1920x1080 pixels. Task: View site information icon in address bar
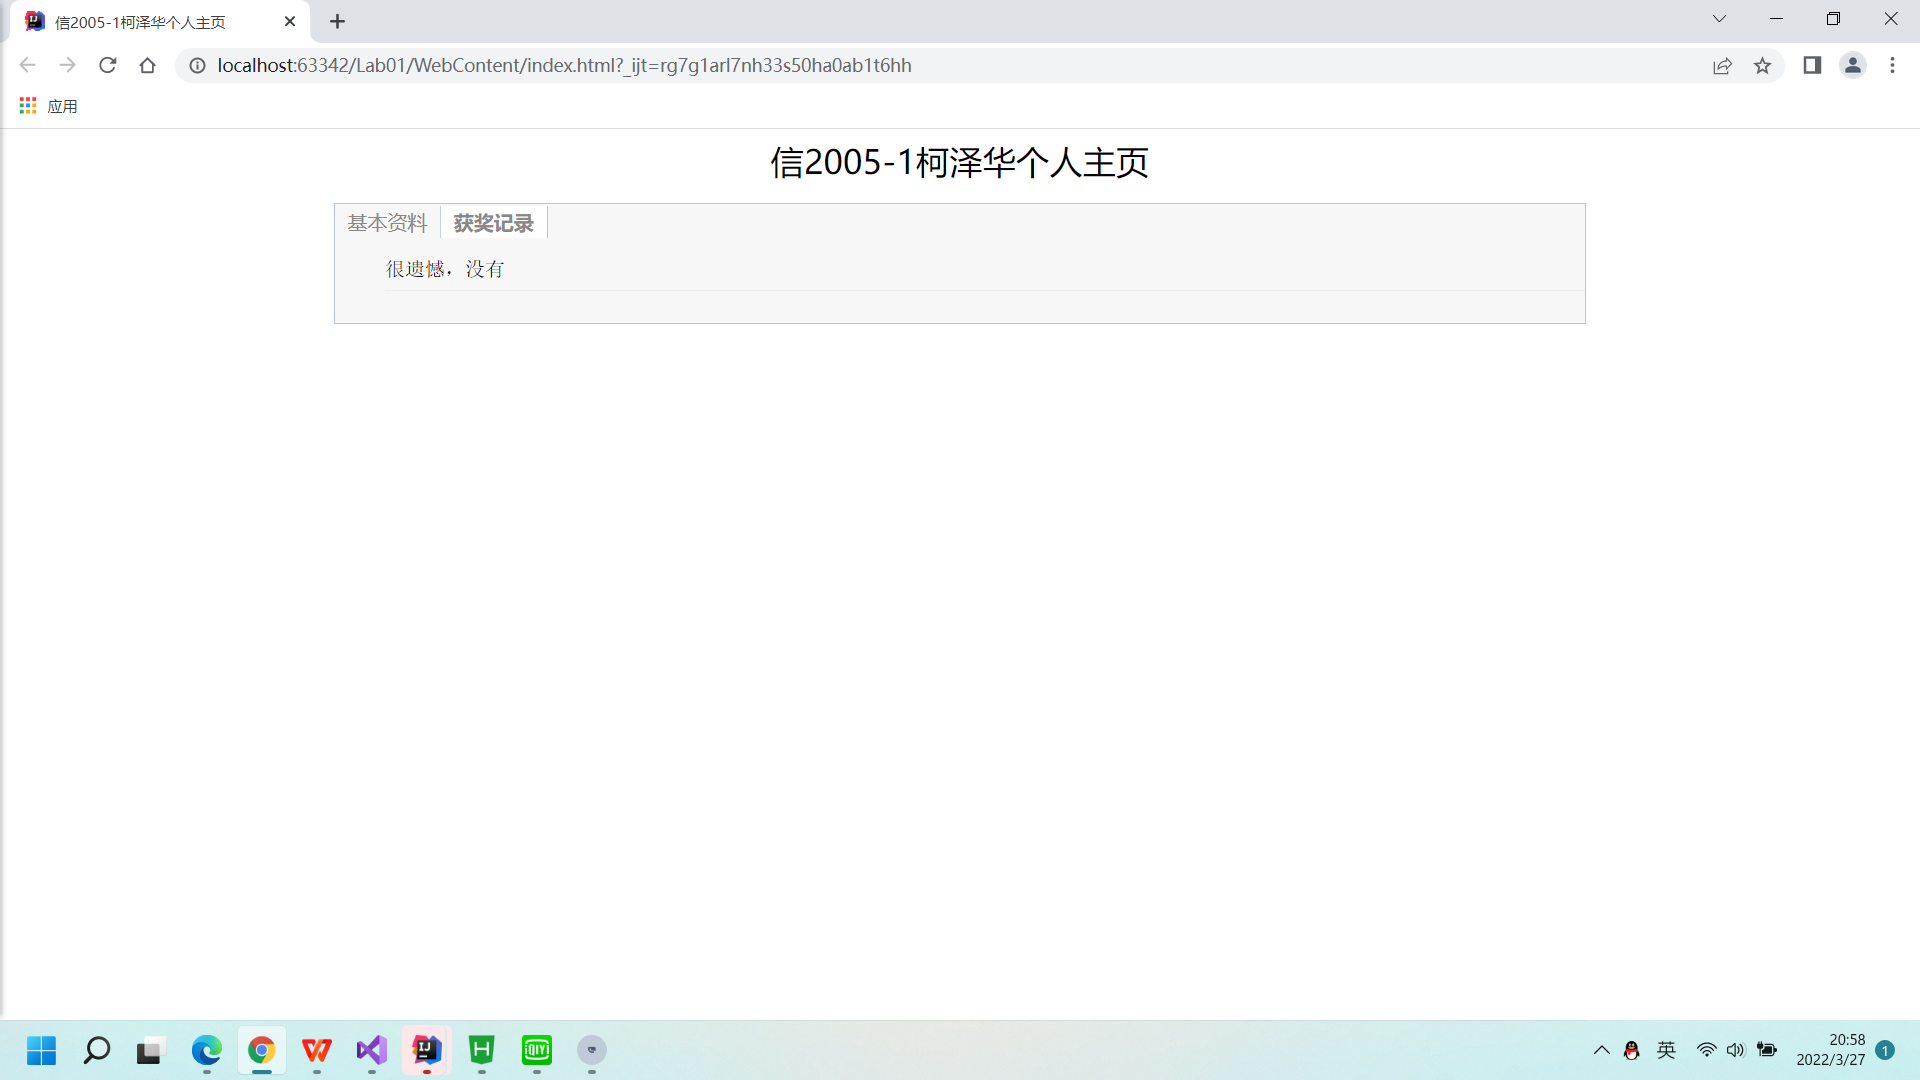point(198,66)
